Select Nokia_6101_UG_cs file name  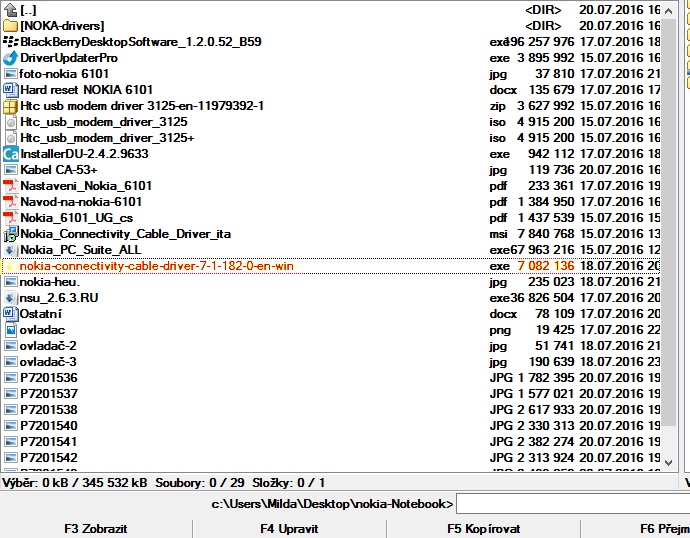77,218
